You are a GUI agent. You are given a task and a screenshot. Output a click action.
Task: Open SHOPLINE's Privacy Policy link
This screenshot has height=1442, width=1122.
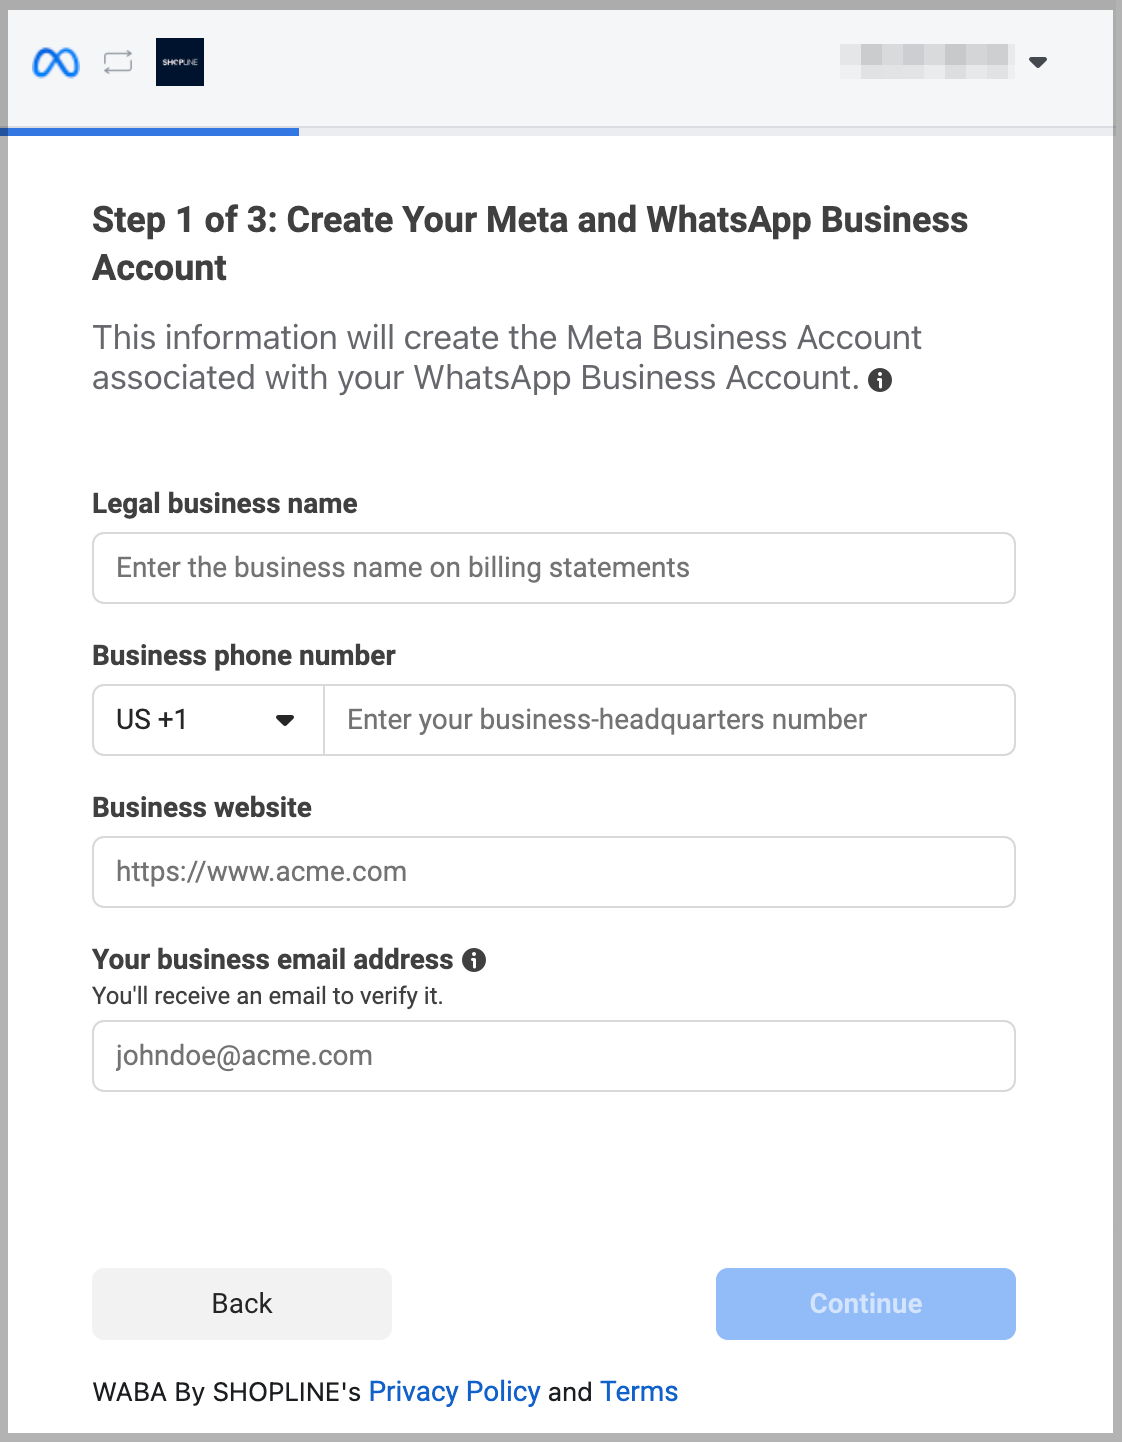455,1391
